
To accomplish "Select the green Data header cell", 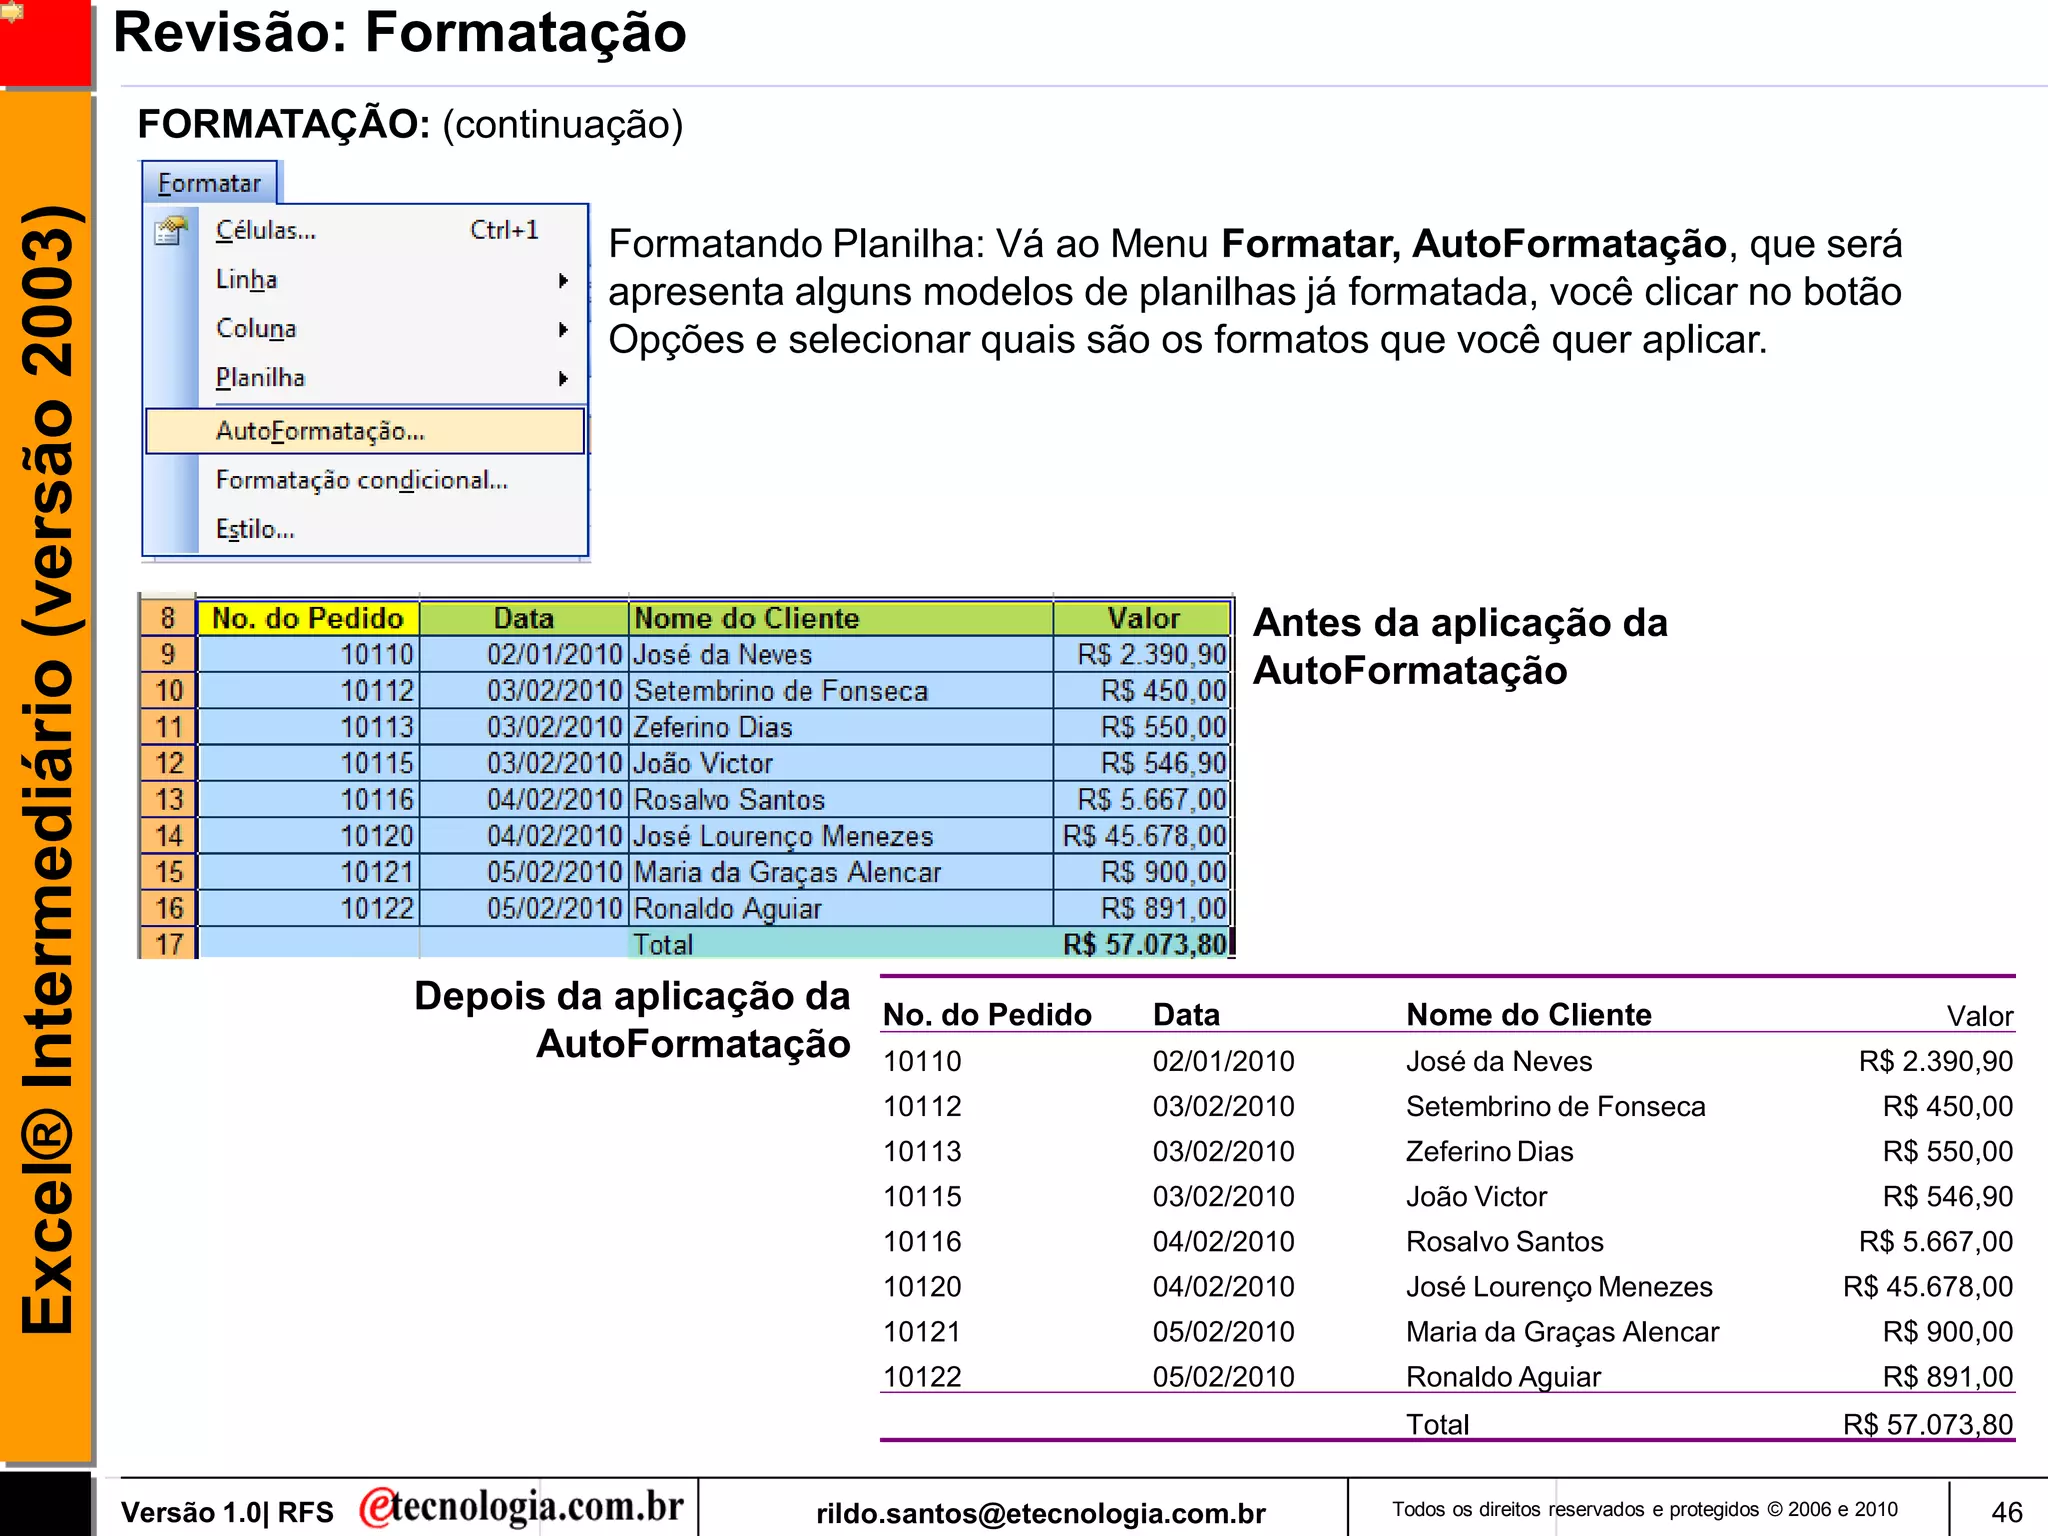I will coord(524,618).
